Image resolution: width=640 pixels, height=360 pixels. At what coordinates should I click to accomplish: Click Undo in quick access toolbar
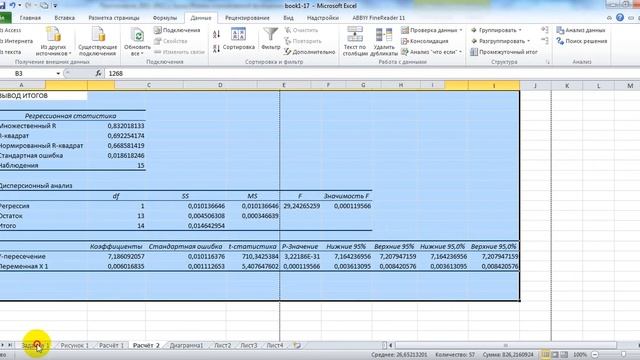tap(13, 5)
